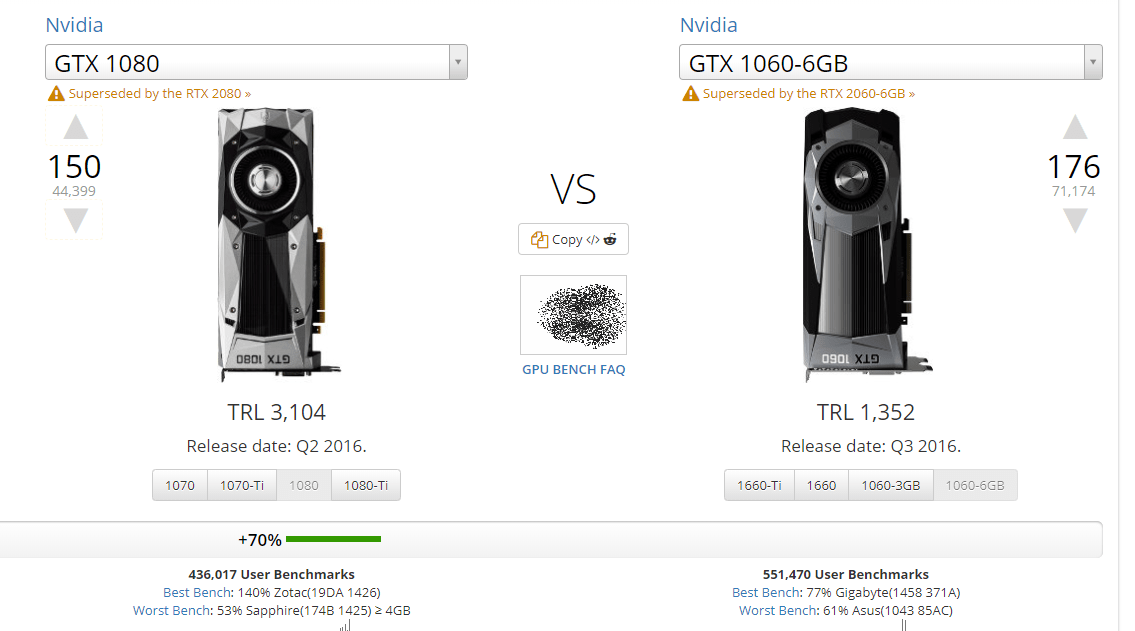Upvote the GTX 1060-6GB card

[x=1075, y=128]
